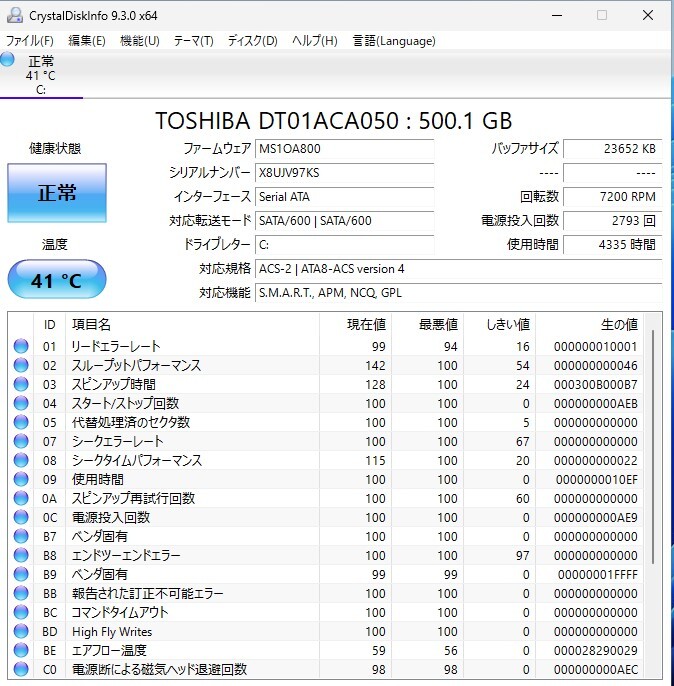Click the power on hours value 4335 時間

tap(613, 245)
